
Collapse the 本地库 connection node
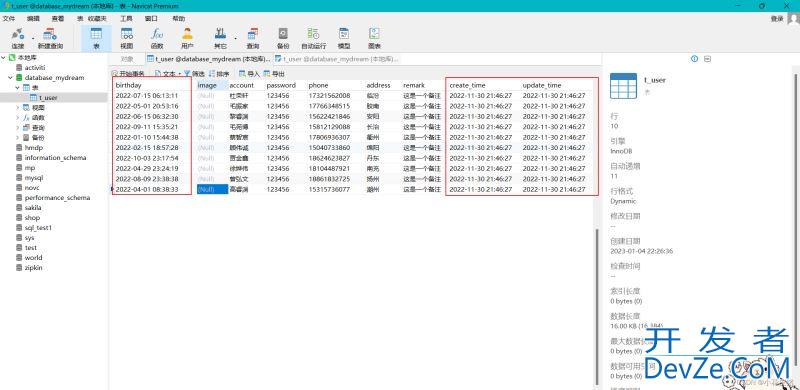4,58
